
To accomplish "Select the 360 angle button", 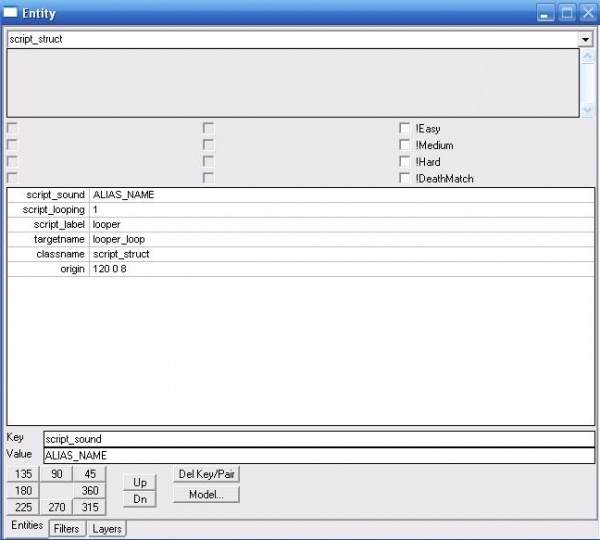I will 90,491.
